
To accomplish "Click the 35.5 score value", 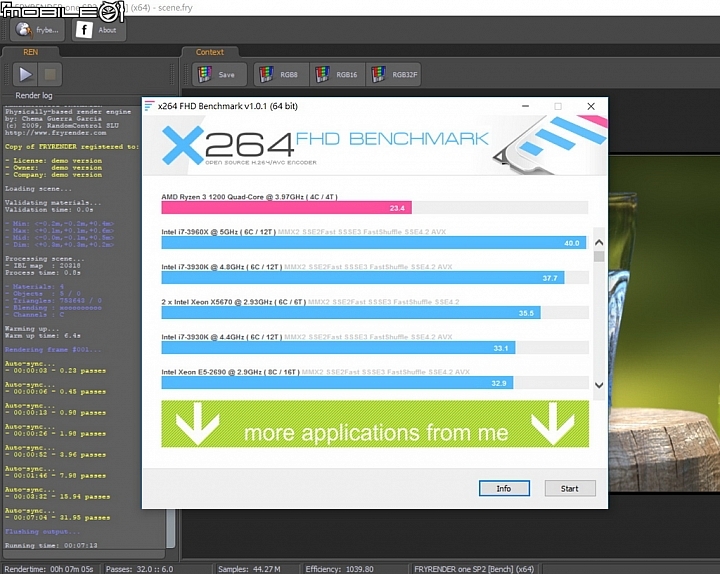I will point(526,313).
